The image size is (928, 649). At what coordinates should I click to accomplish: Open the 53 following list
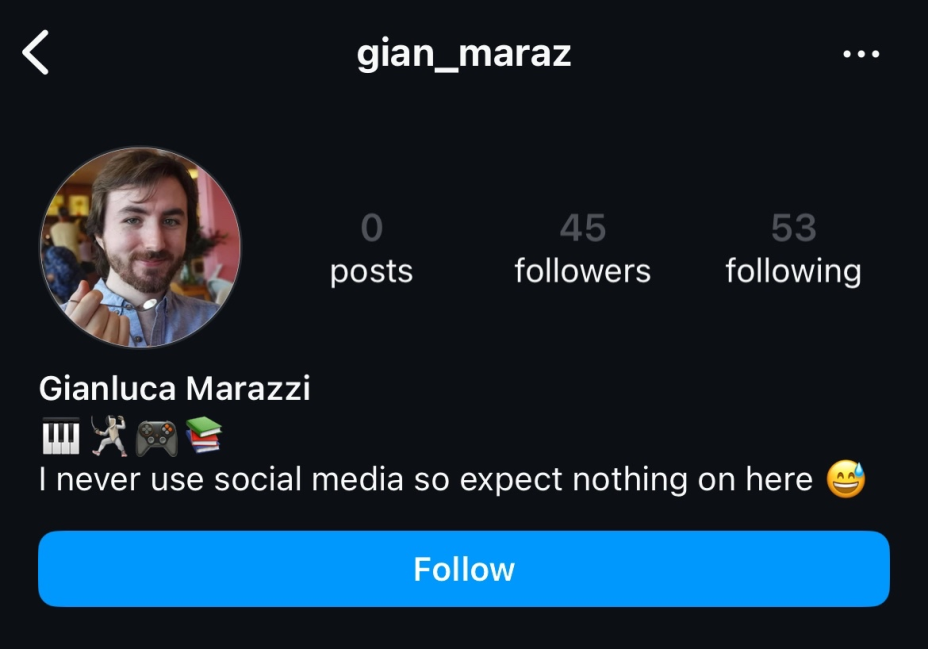coord(794,250)
